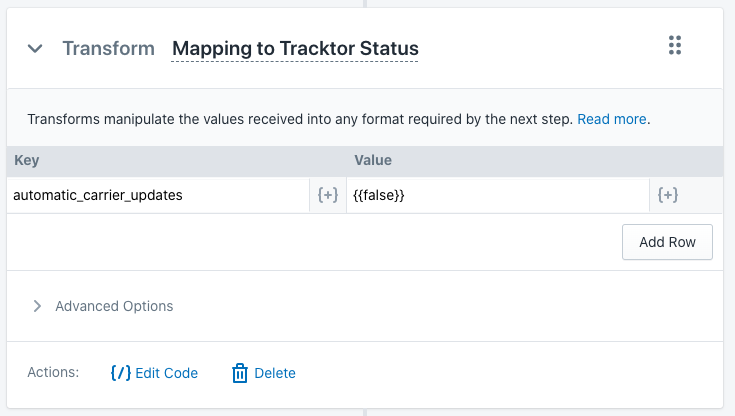Open the Read more link
735x416 pixels.
[x=611, y=119]
